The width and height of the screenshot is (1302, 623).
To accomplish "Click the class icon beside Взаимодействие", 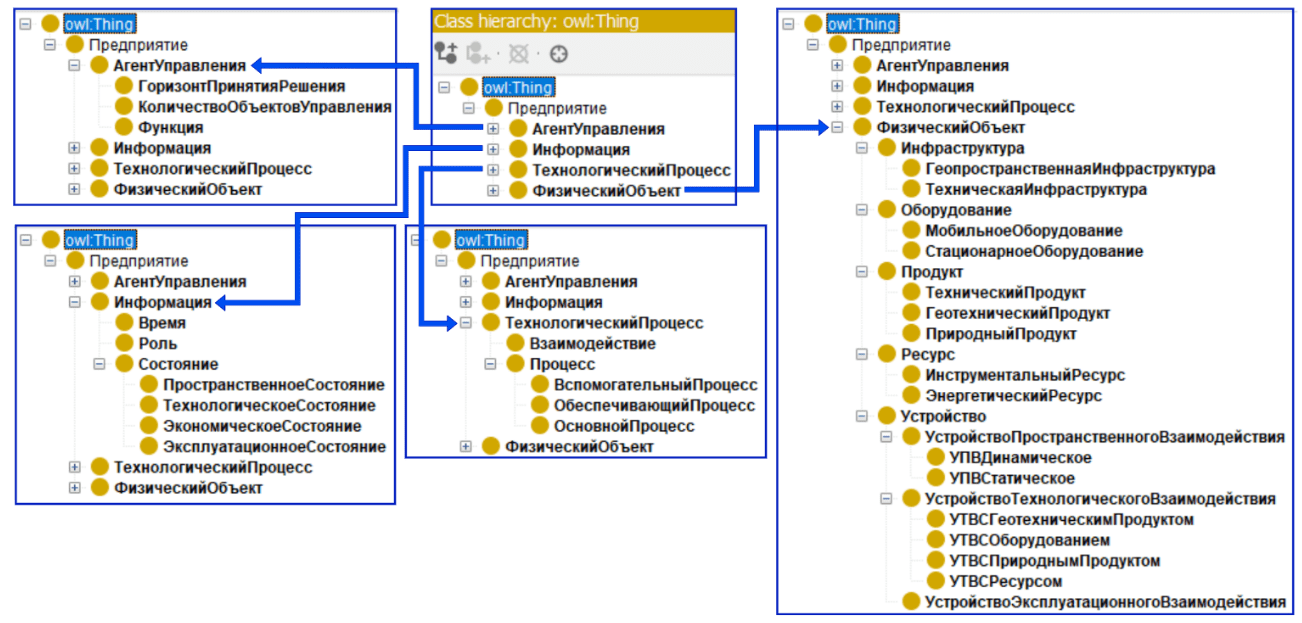I will tap(515, 343).
